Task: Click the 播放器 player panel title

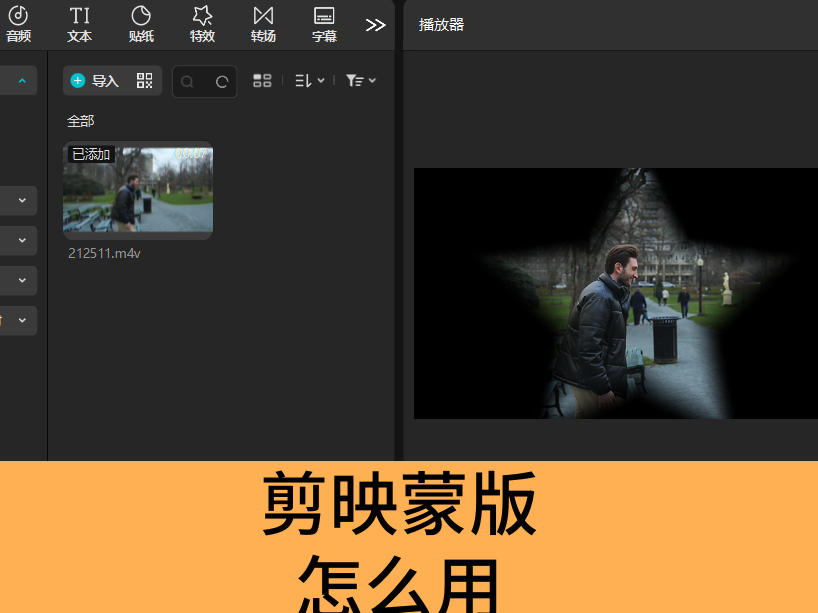Action: pos(441,25)
